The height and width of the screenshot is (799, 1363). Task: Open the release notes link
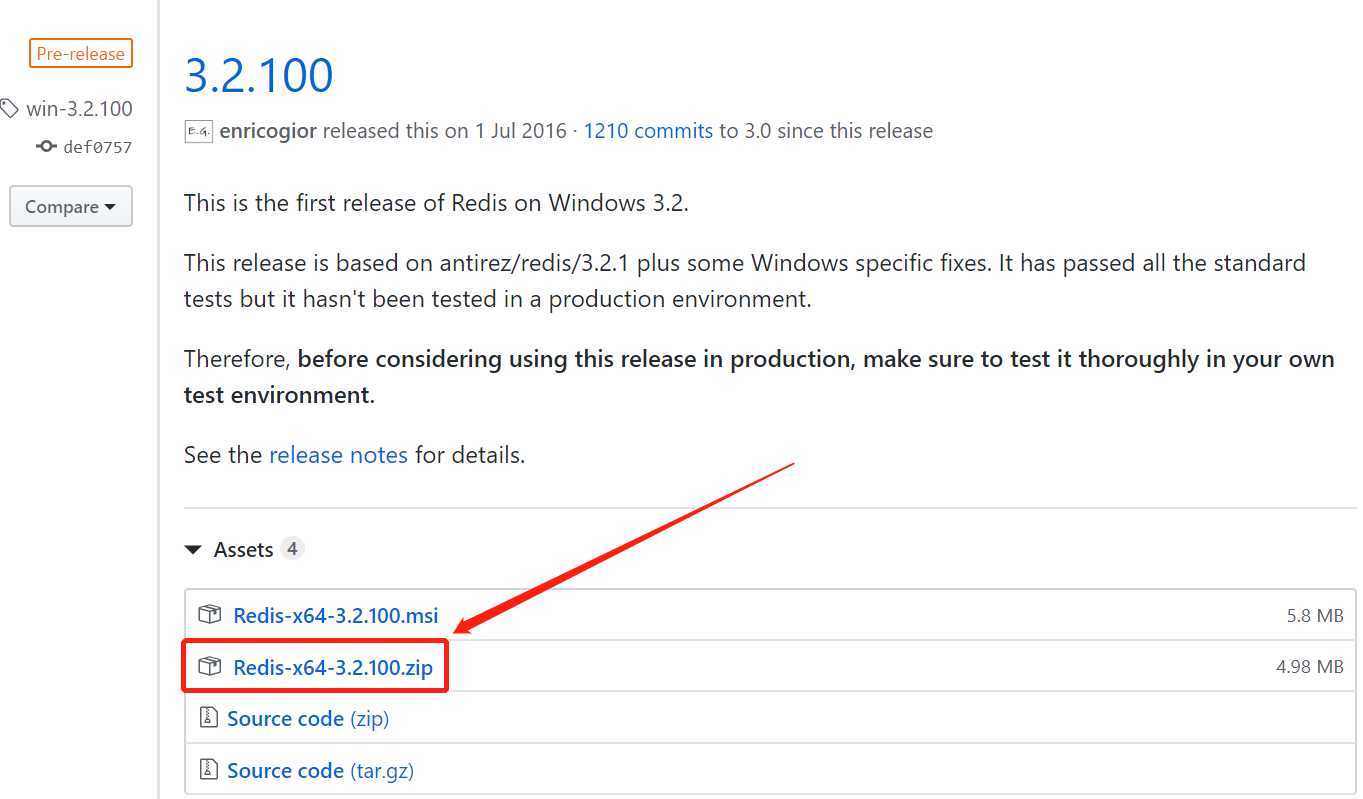pos(338,455)
